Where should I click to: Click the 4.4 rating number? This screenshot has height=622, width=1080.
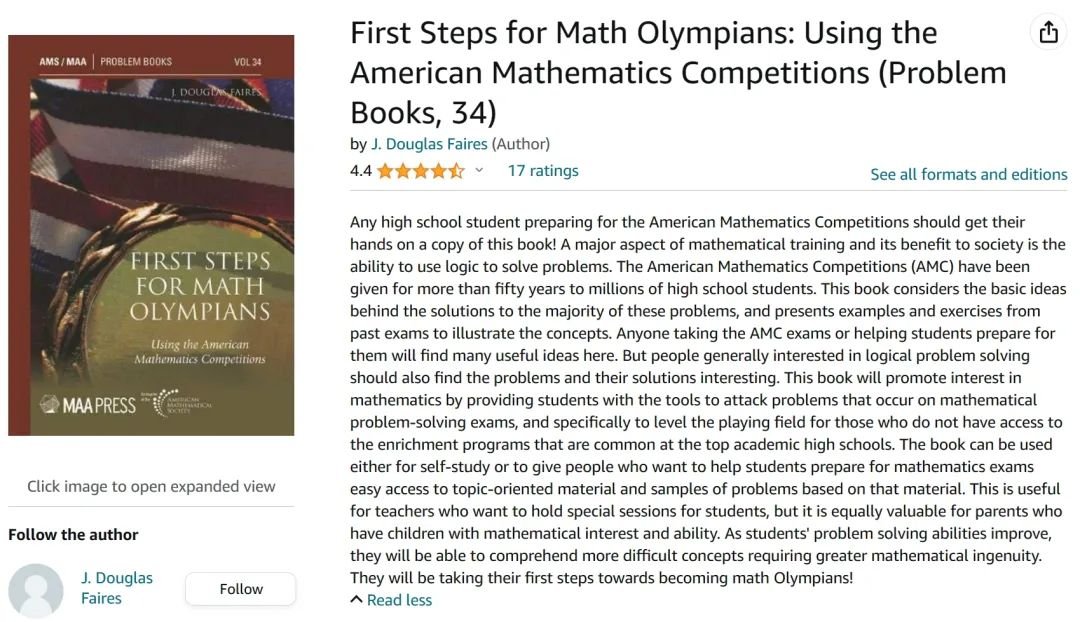tap(361, 171)
